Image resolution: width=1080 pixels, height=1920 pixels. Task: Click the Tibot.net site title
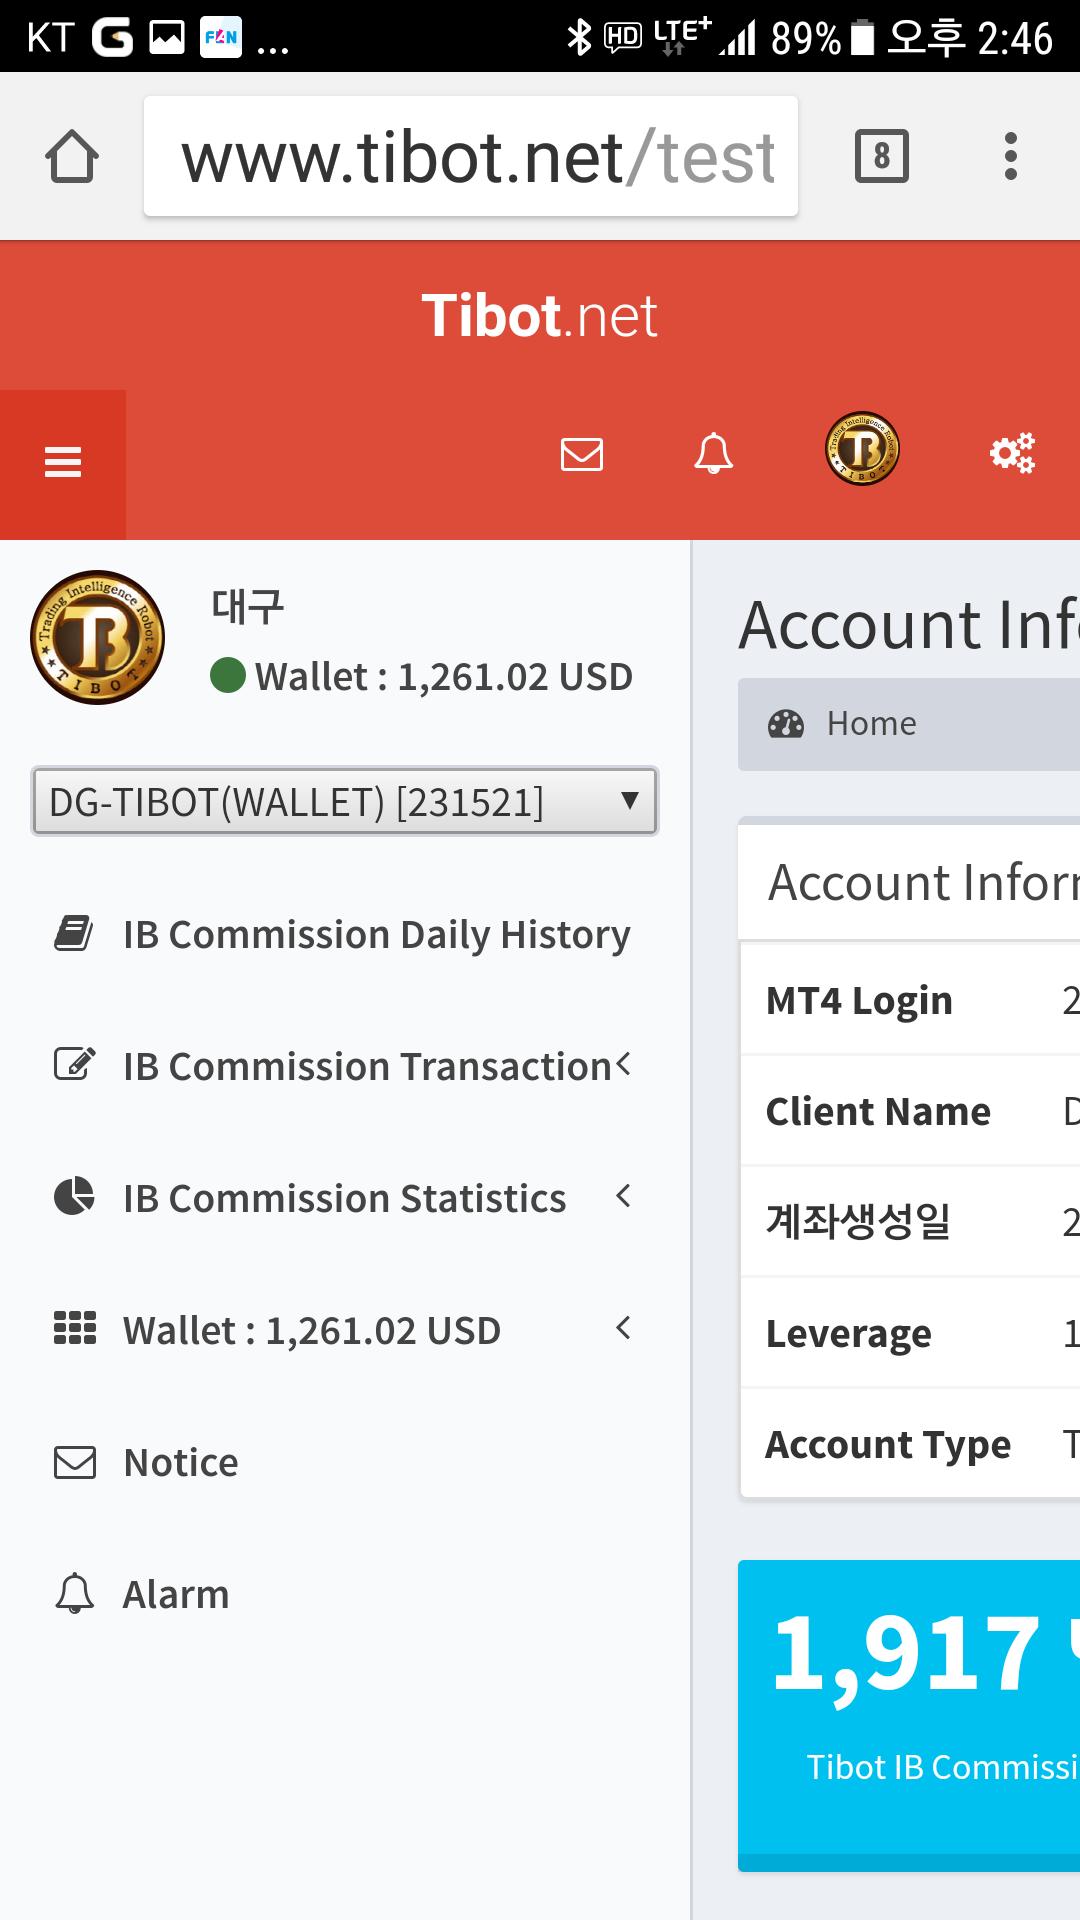point(539,316)
